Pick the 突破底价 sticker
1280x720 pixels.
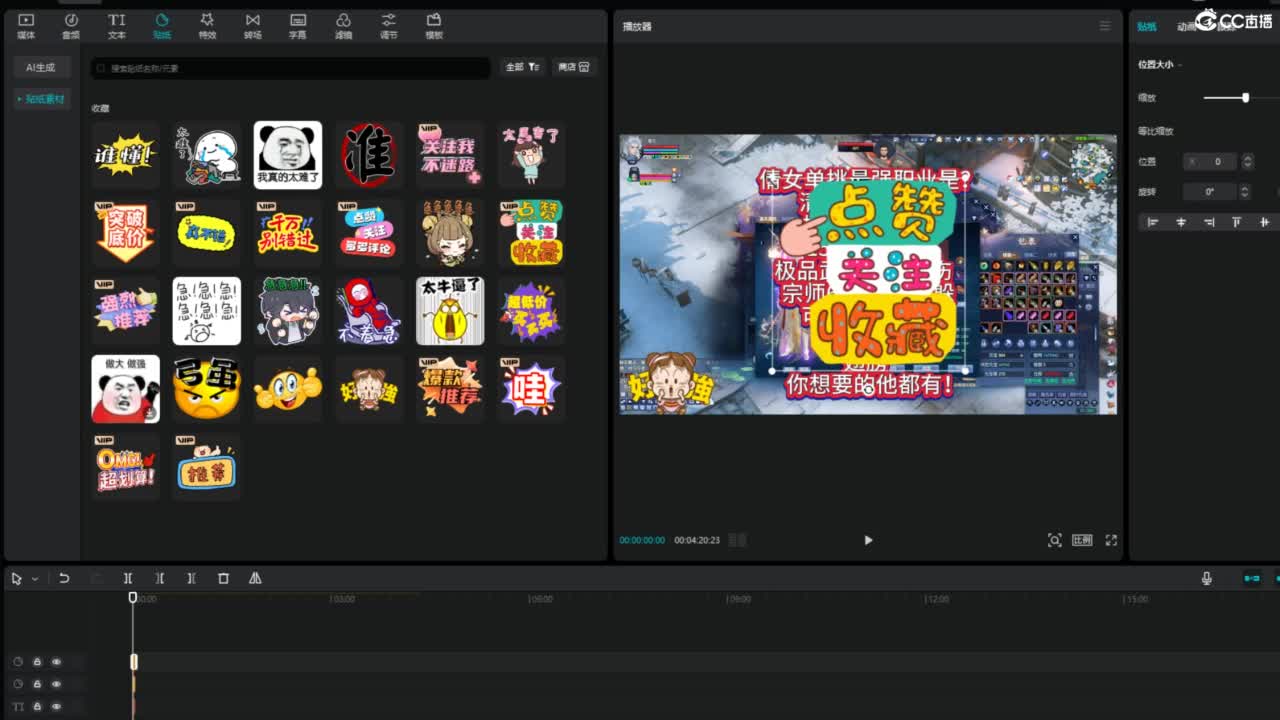pyautogui.click(x=125, y=233)
